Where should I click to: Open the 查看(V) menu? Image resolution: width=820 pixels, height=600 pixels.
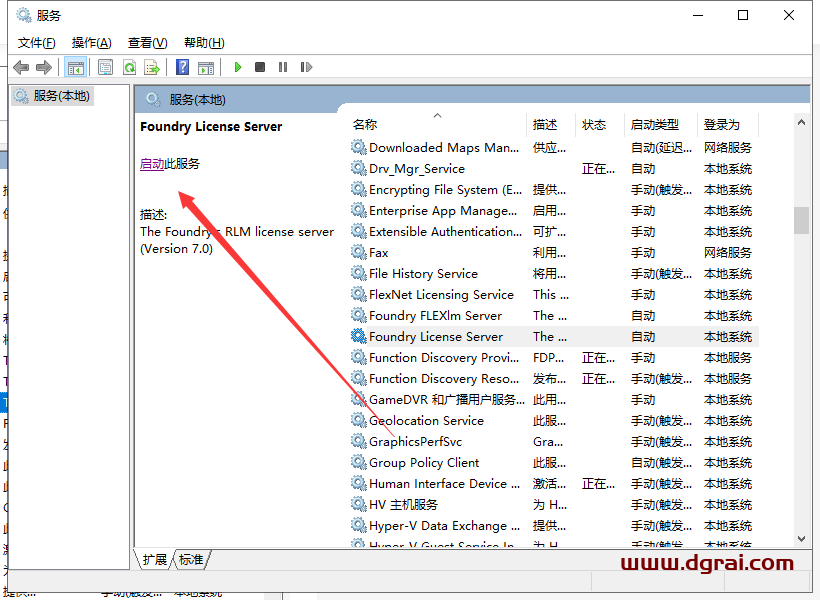point(147,43)
